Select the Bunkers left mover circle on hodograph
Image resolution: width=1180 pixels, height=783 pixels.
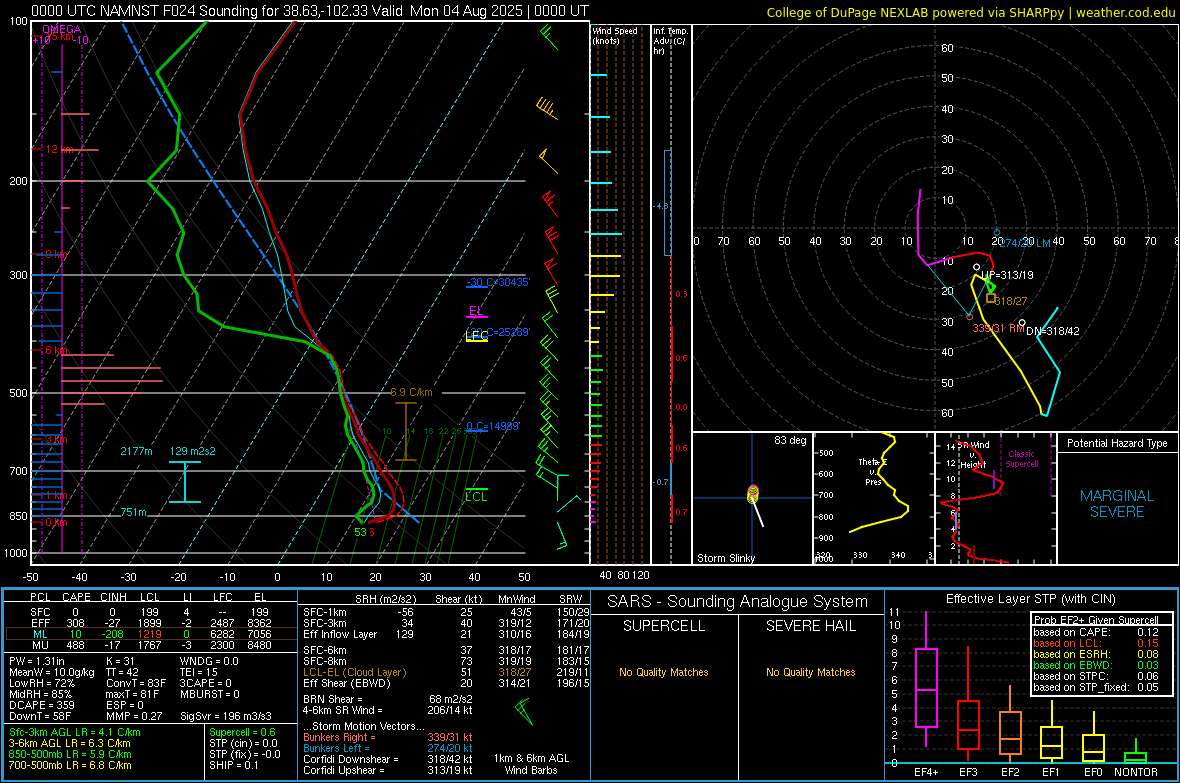click(x=996, y=233)
